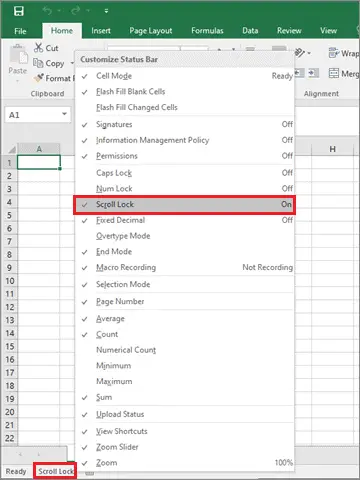Click the Copy icon
The image size is (360, 480).
[x=38, y=63]
